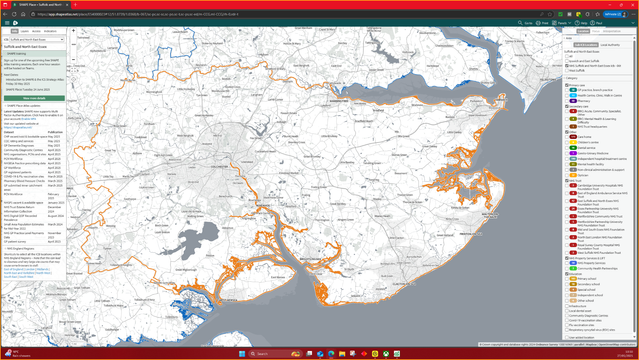The width and height of the screenshot is (639, 360).
Task: Open the Panels dropdown in header
Action: pos(562,23)
